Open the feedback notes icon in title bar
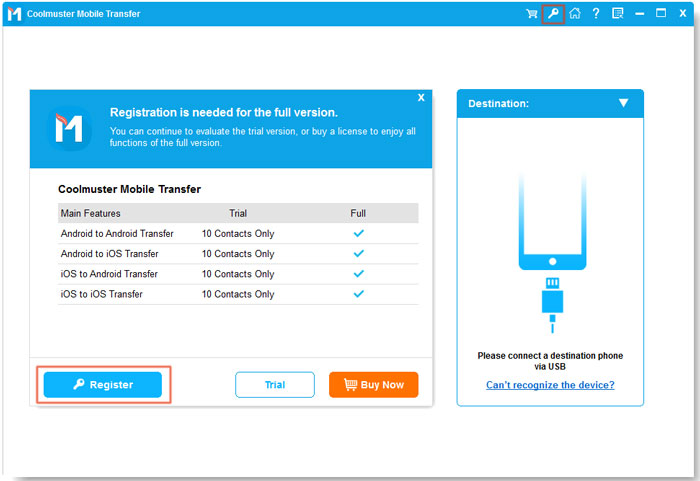The width and height of the screenshot is (700, 481). [617, 14]
